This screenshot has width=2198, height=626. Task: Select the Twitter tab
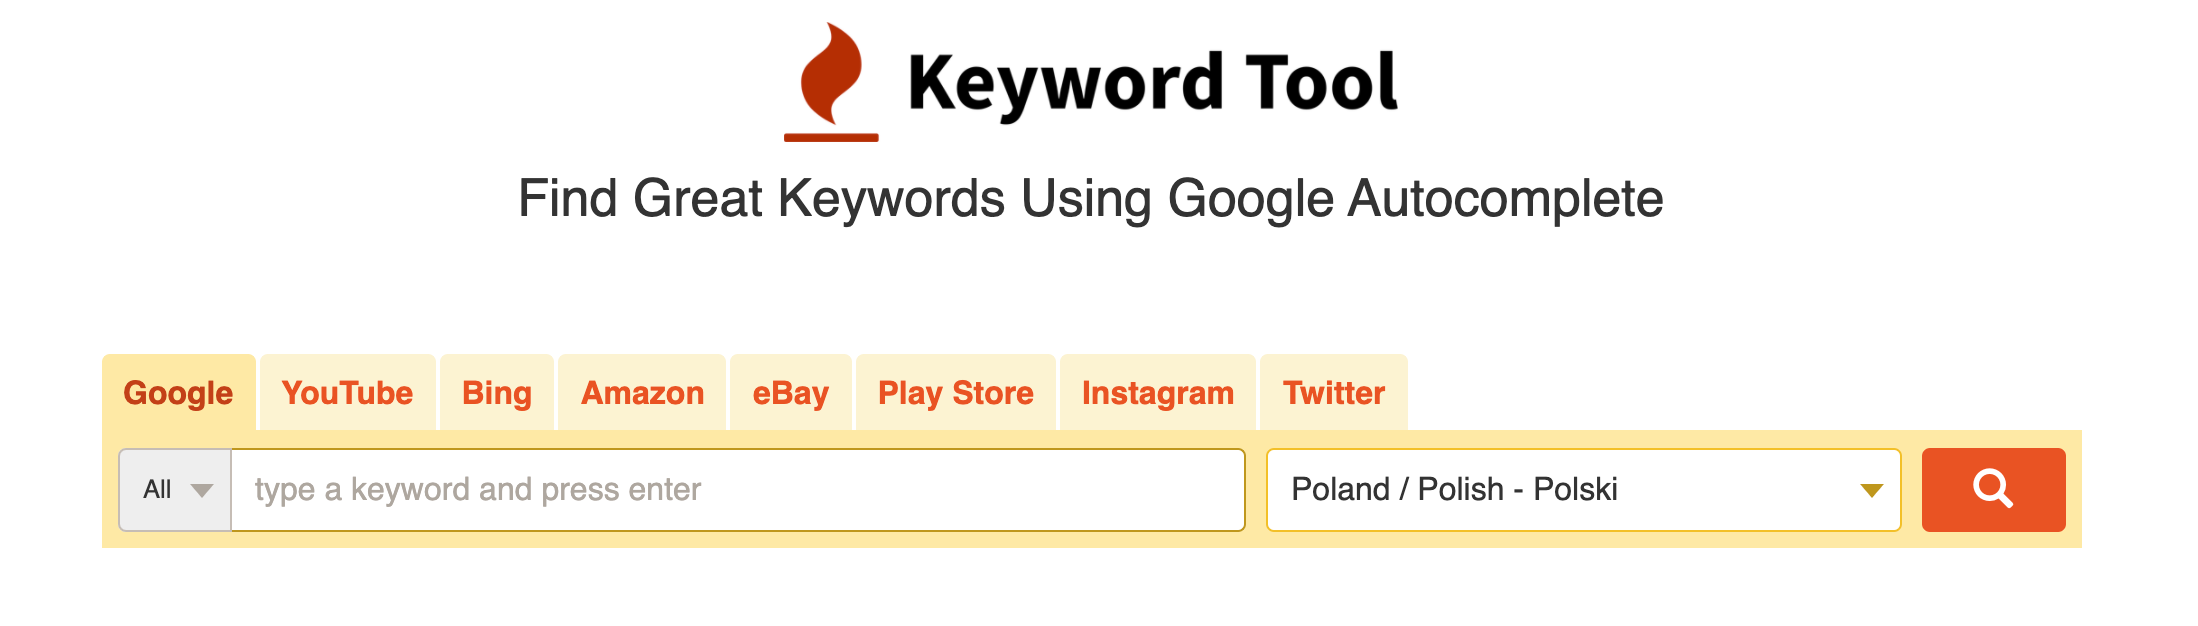[1333, 392]
